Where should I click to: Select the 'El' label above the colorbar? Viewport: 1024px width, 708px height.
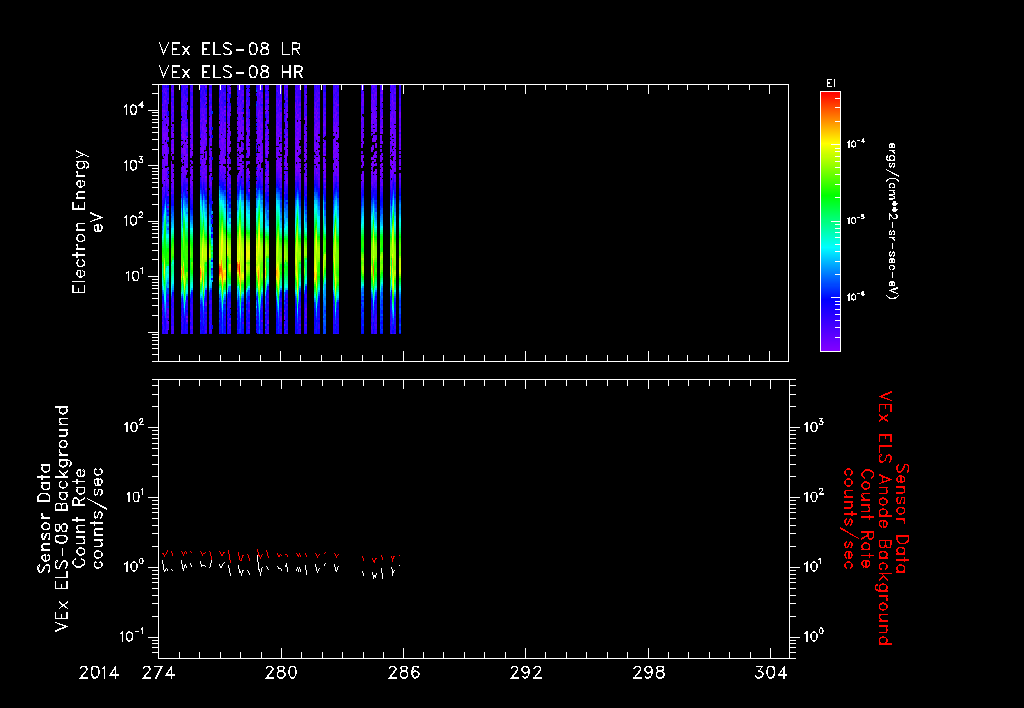[829, 83]
